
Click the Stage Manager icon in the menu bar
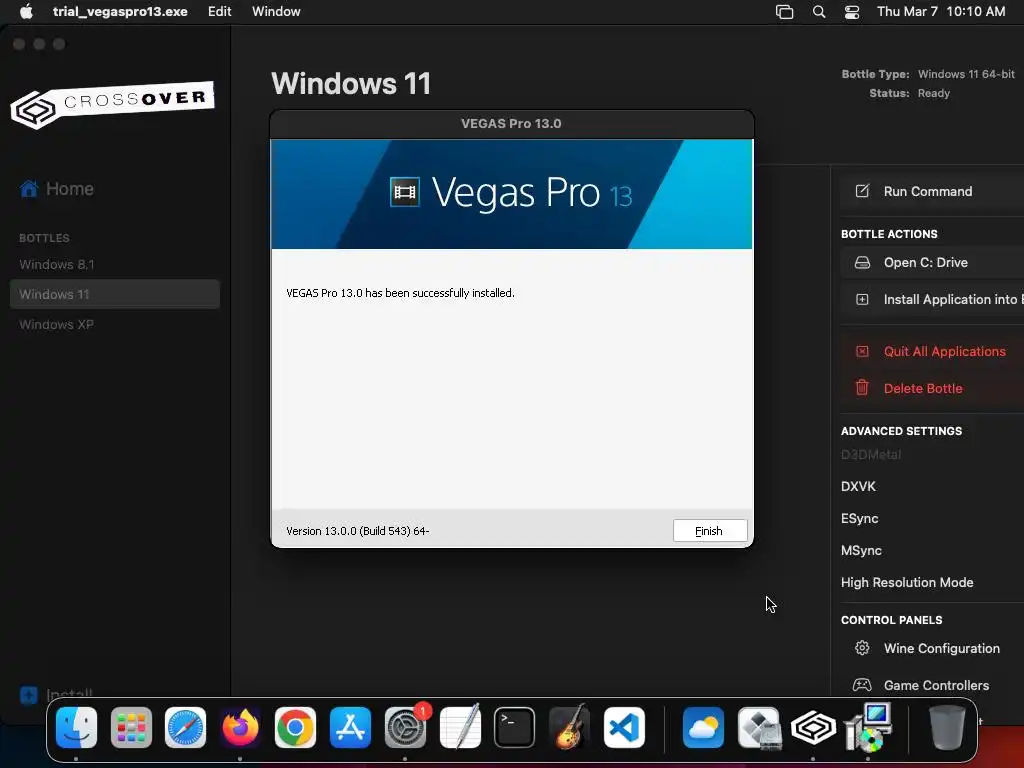[784, 12]
